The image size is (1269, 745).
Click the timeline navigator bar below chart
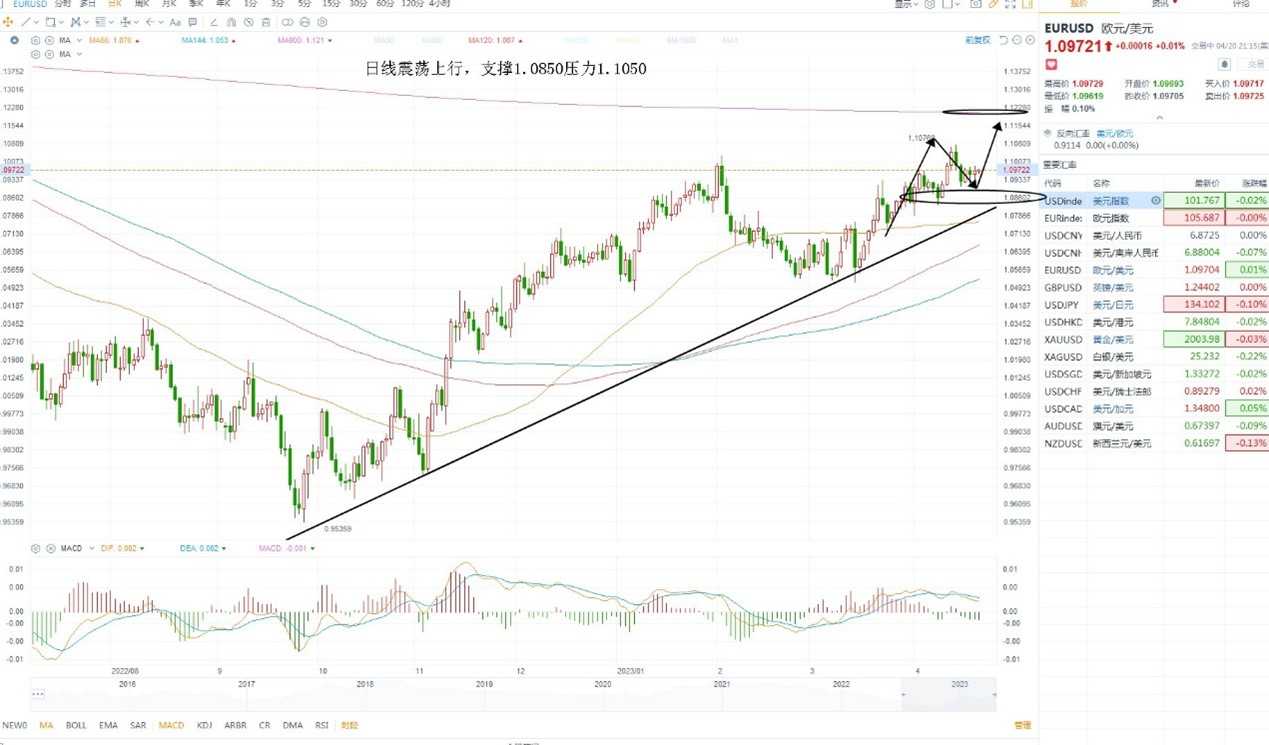point(515,693)
